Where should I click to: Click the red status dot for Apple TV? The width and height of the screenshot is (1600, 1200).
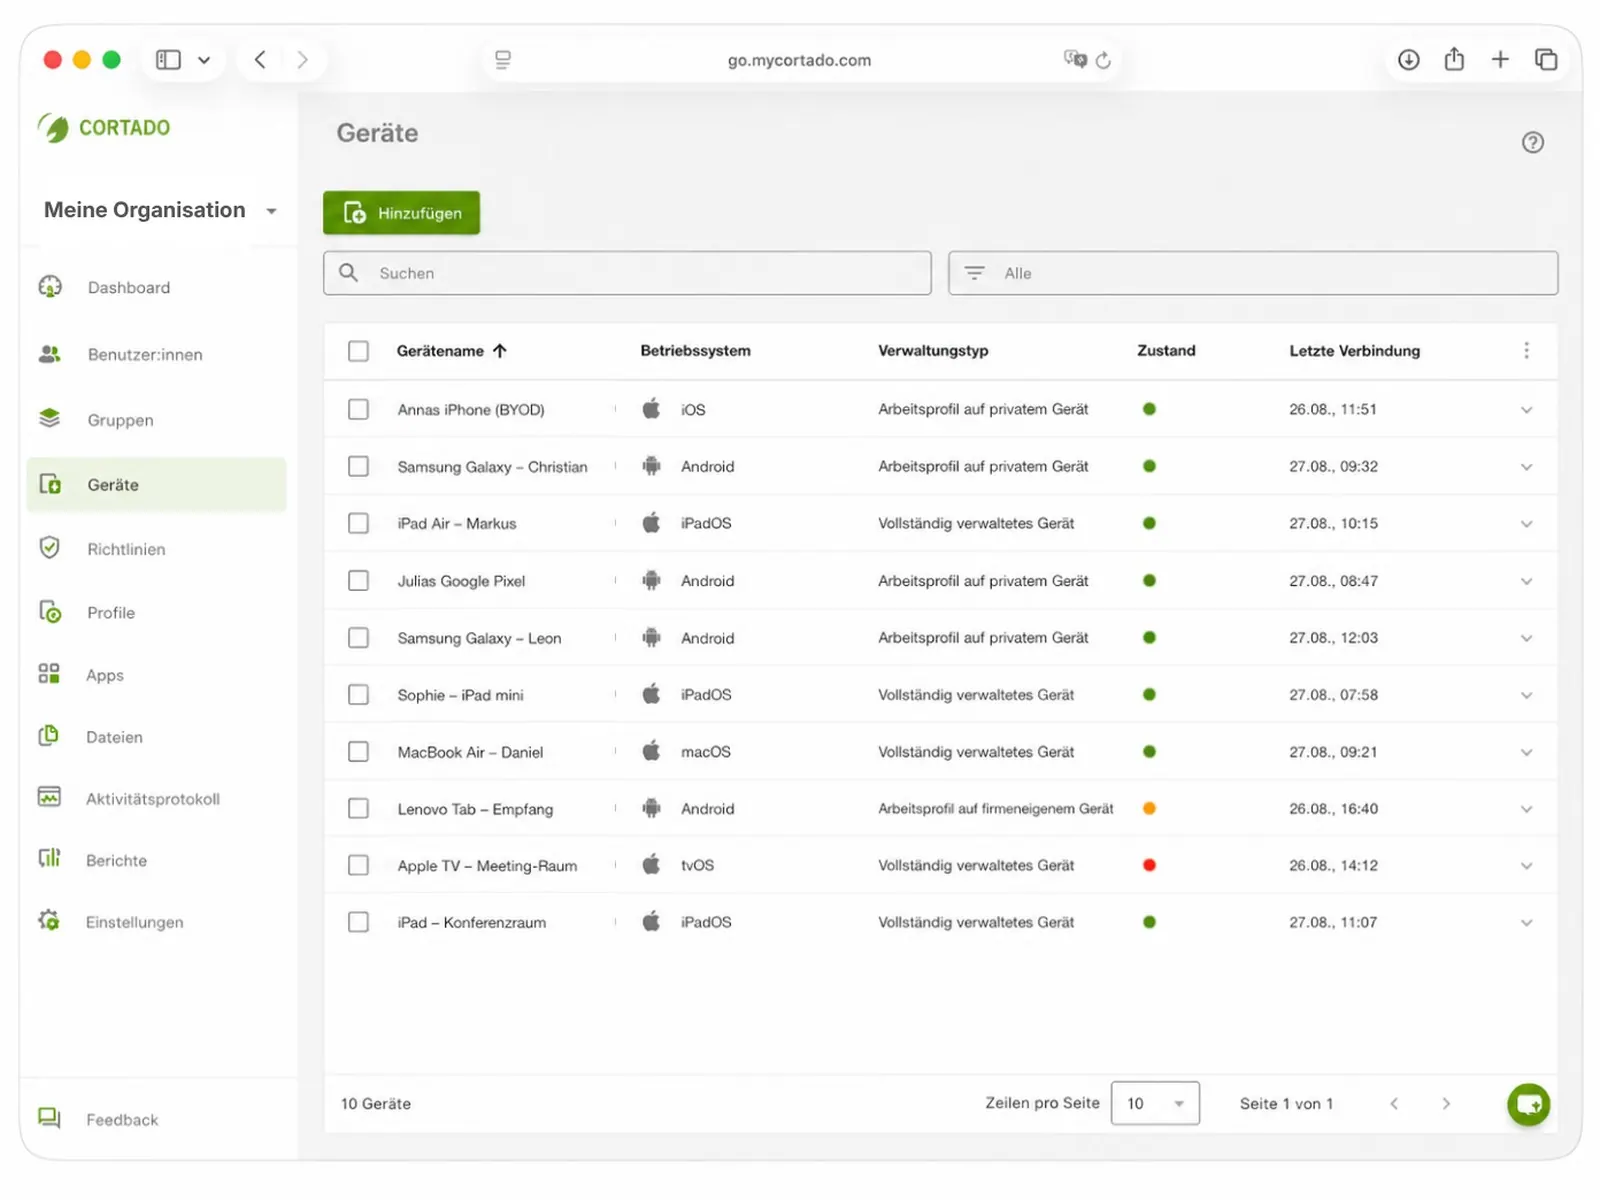[1149, 865]
